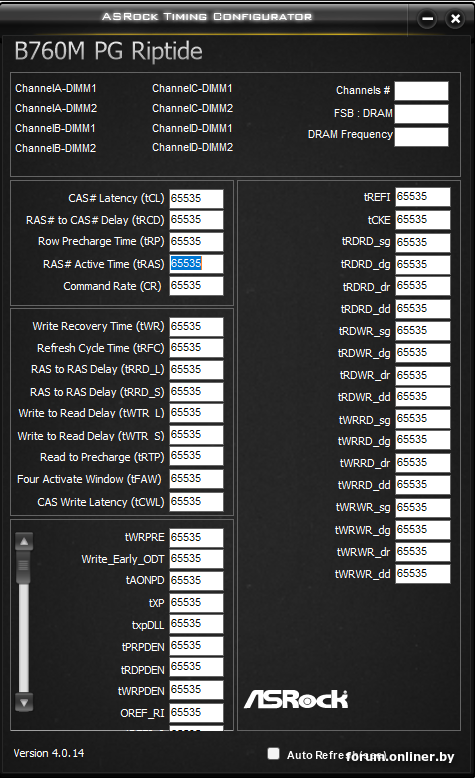This screenshot has height=778, width=475.
Task: Click the ChannelC-DIMM1 label
Action: [x=192, y=88]
